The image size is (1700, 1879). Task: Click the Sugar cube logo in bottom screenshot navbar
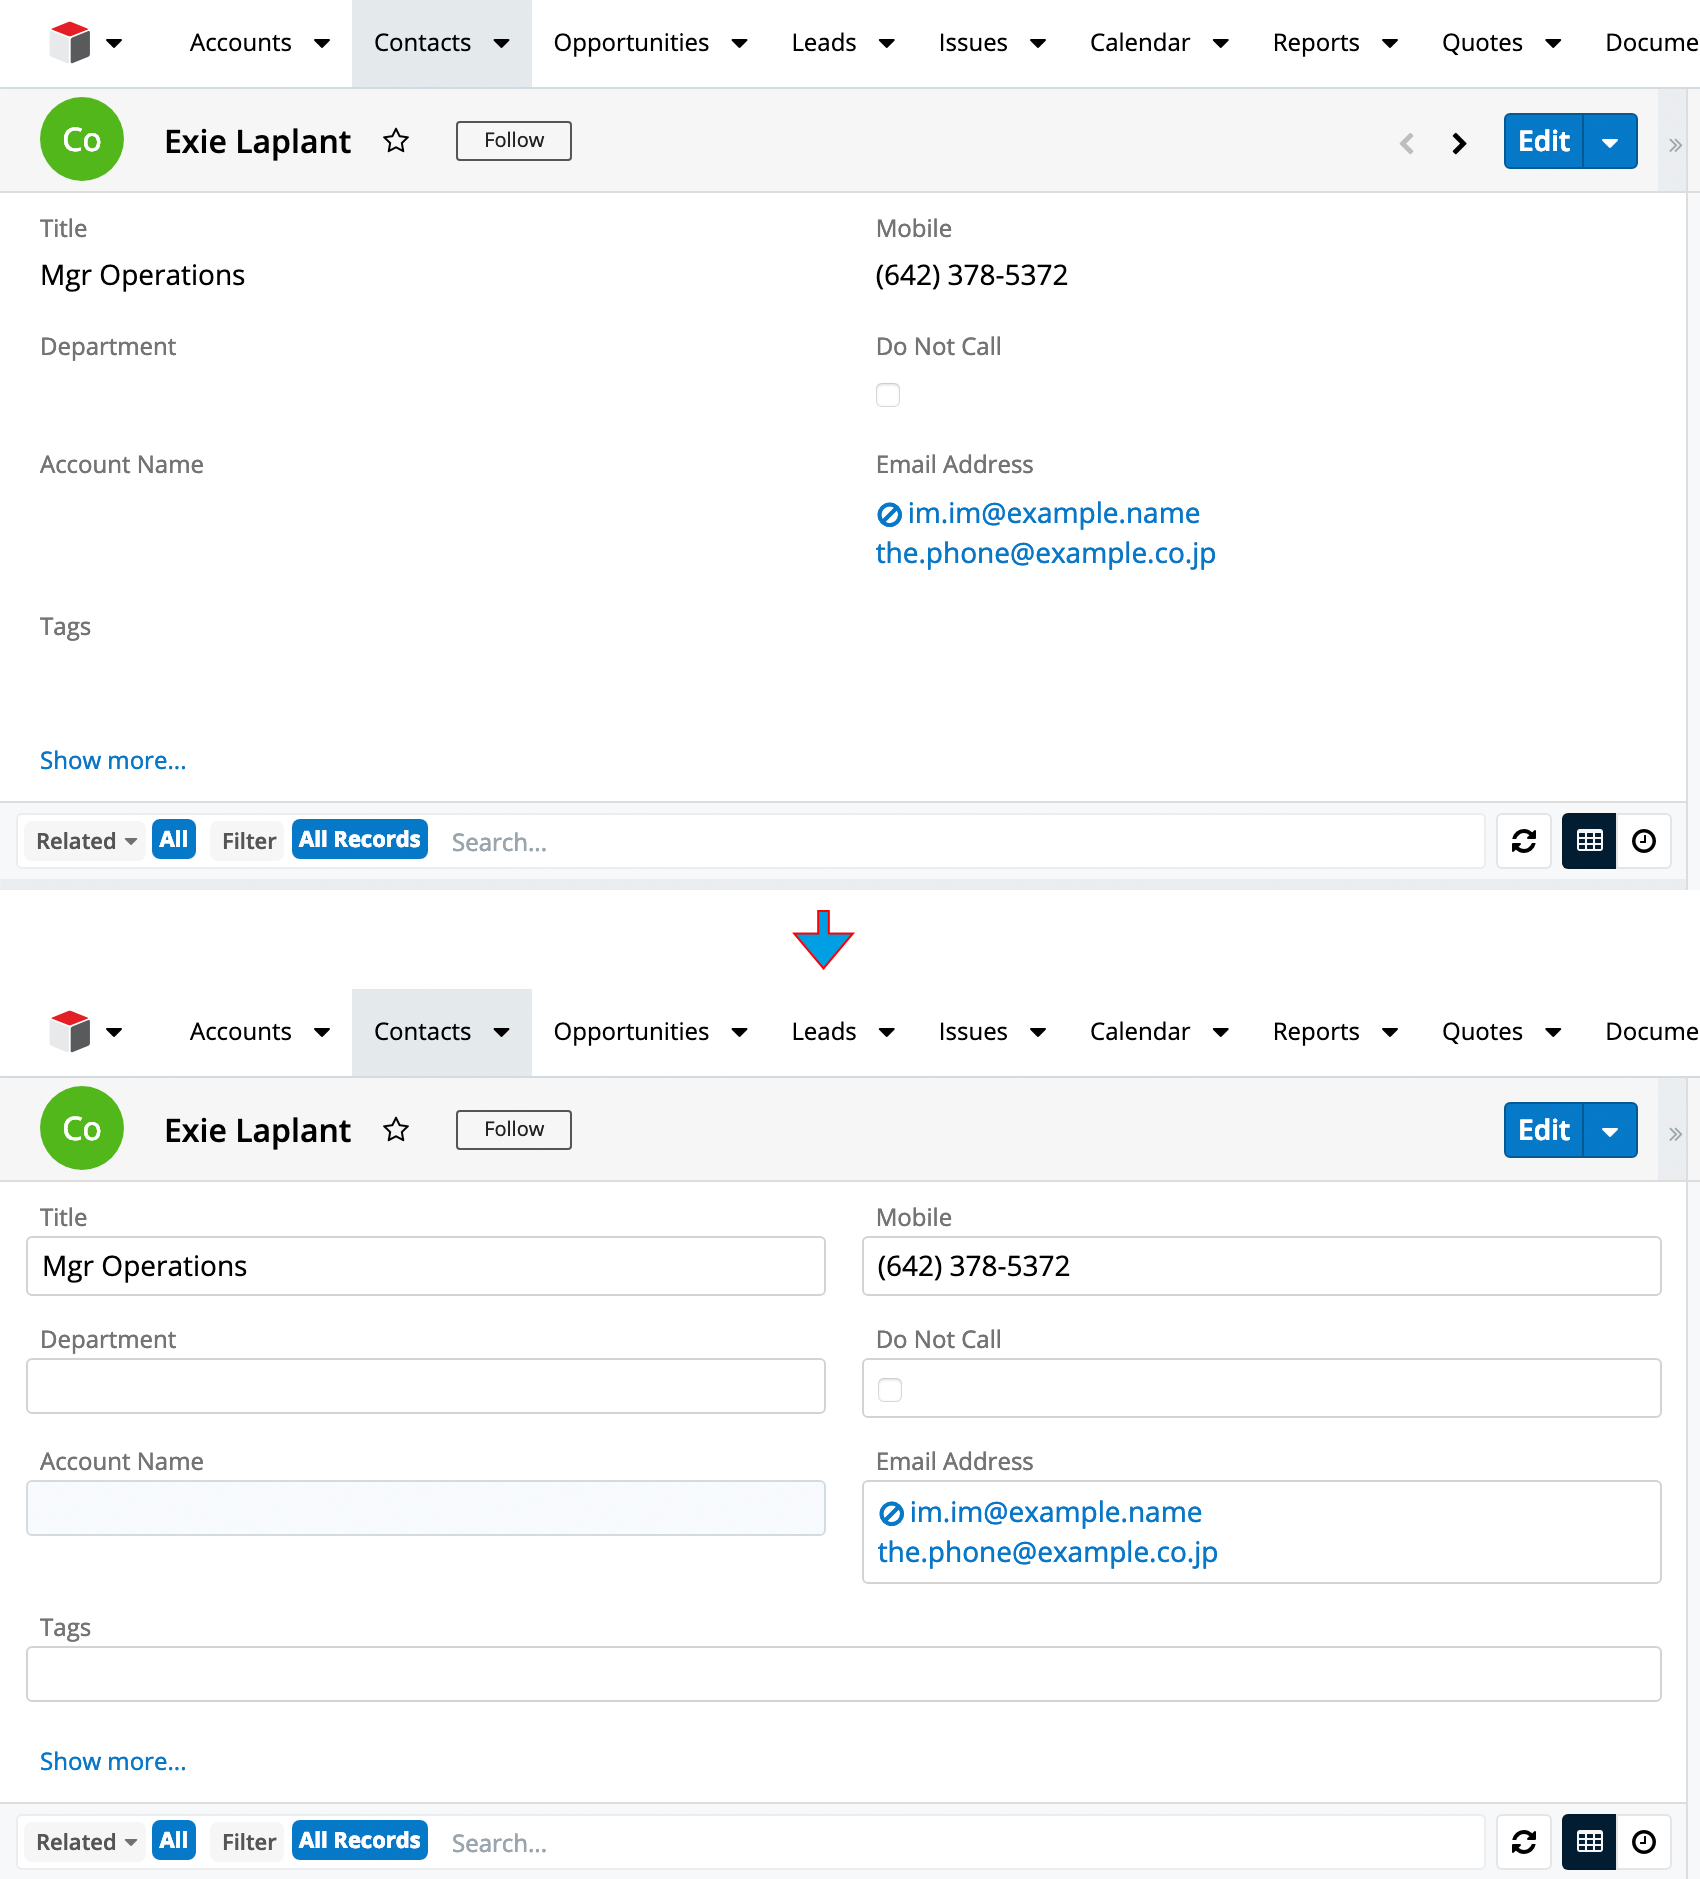70,1032
